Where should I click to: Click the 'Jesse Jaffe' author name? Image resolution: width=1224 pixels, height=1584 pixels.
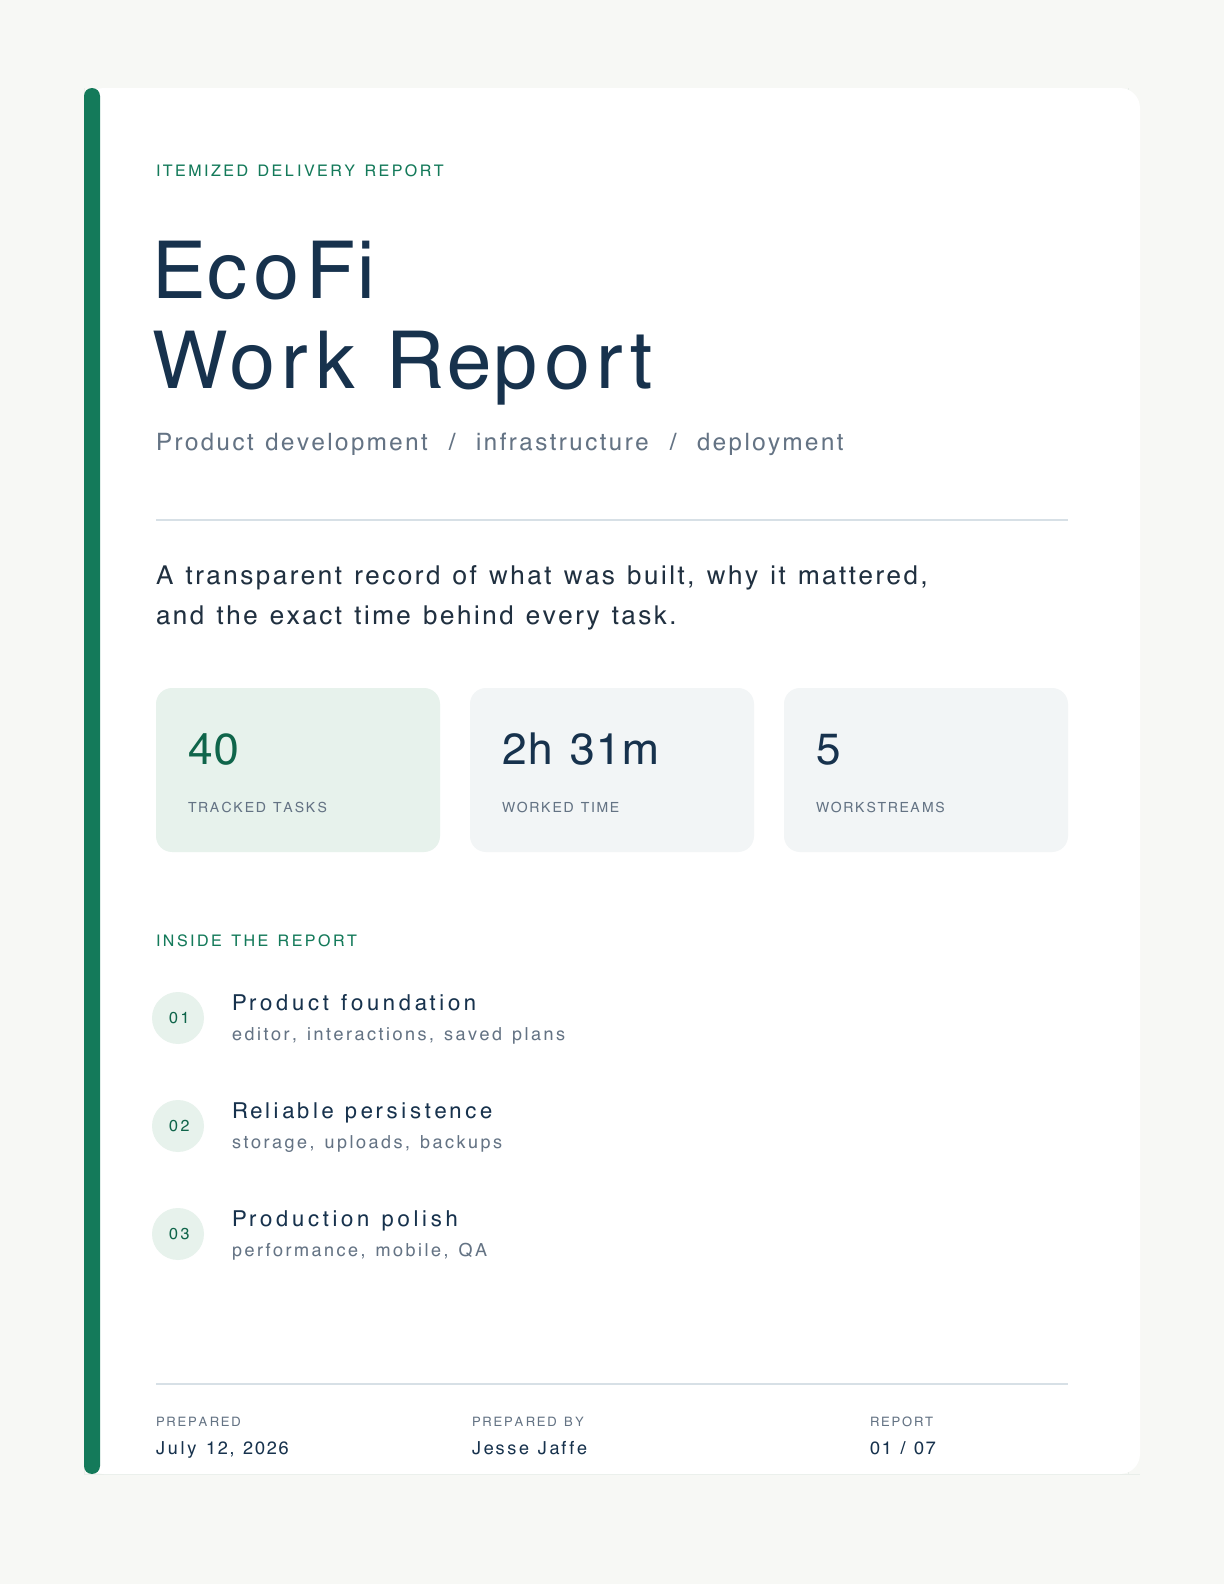[x=530, y=1449]
